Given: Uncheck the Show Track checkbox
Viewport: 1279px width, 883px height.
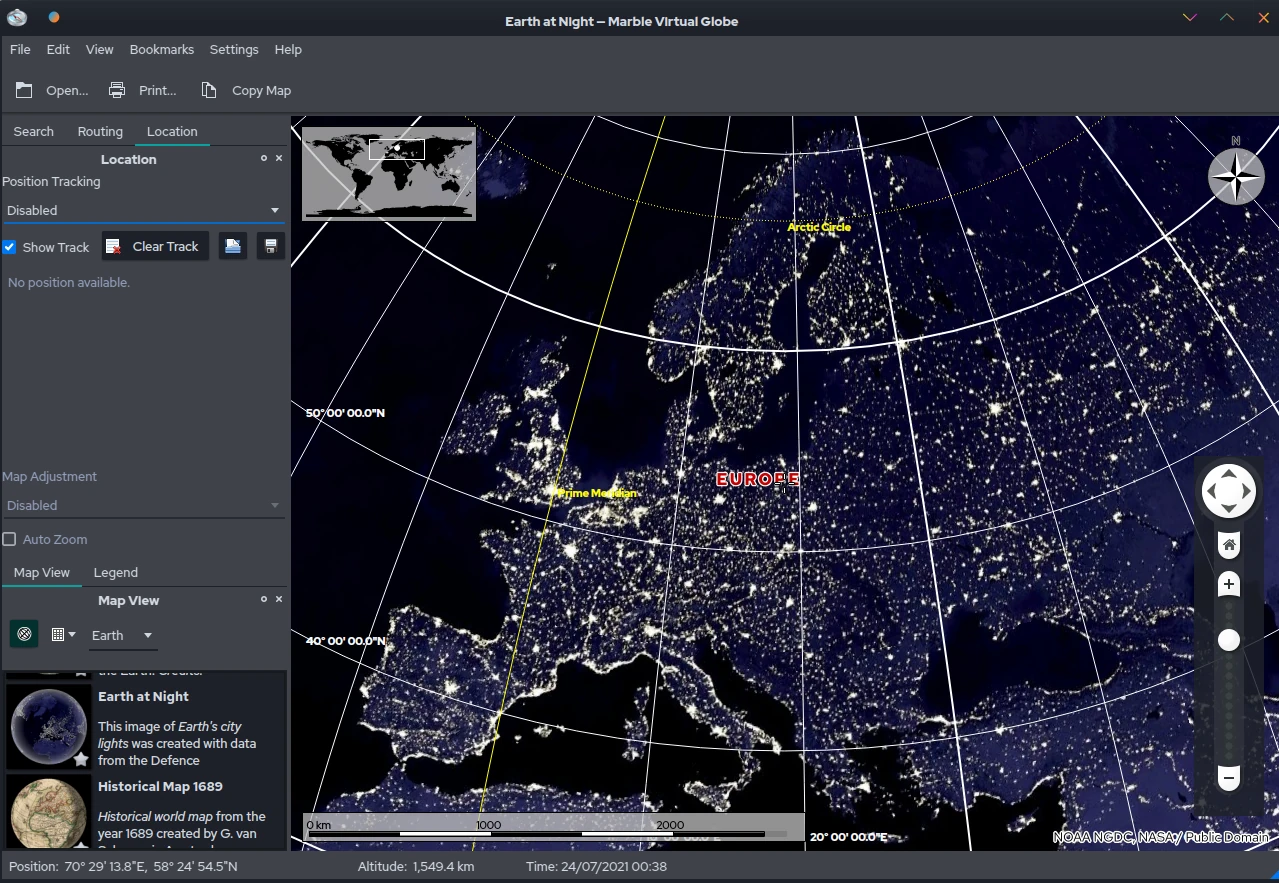Looking at the screenshot, I should [x=9, y=247].
